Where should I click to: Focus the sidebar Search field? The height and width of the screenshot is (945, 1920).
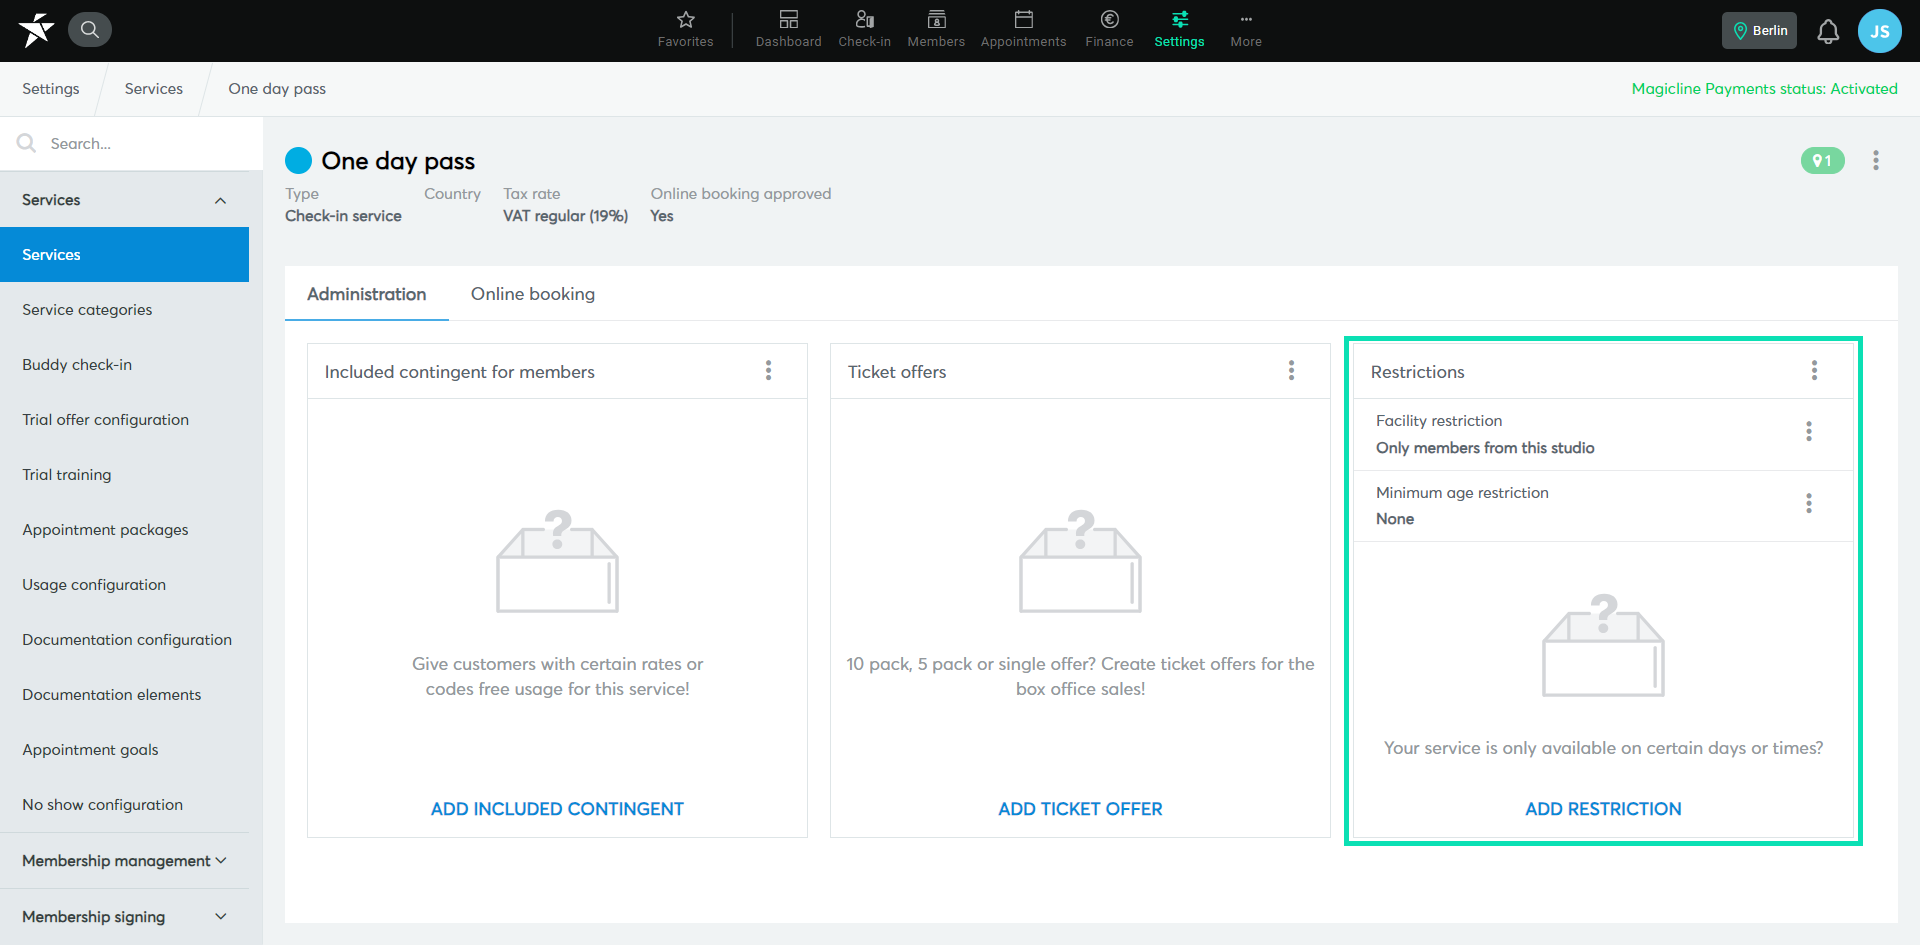click(x=131, y=144)
